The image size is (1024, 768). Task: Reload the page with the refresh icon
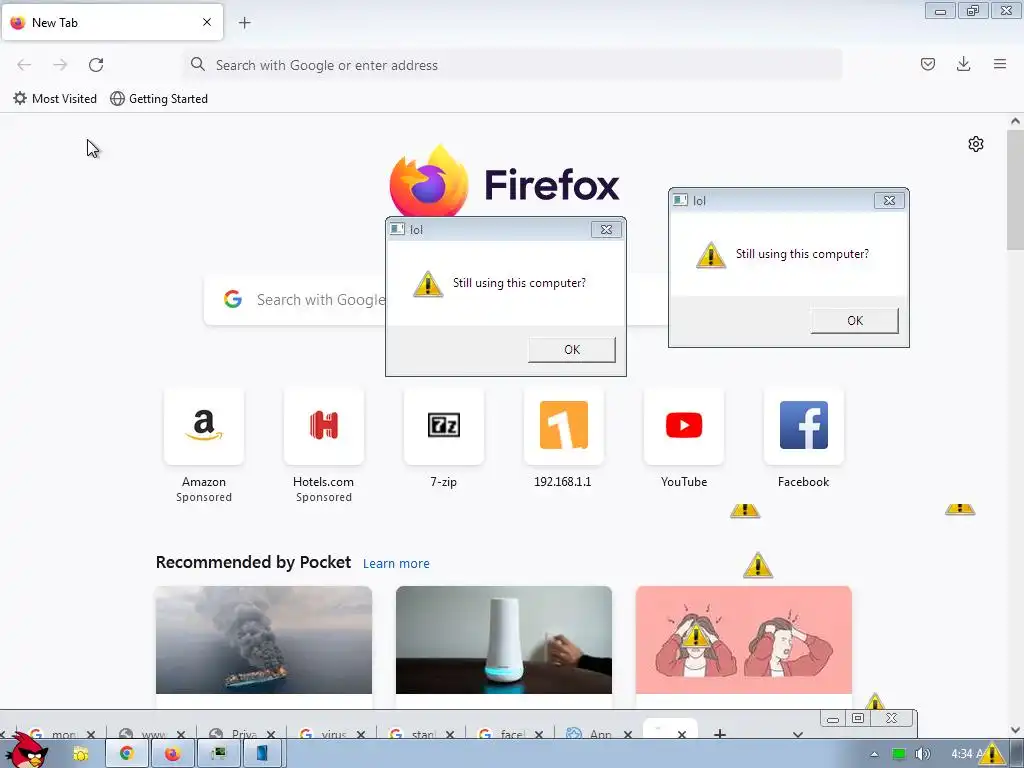pos(96,65)
